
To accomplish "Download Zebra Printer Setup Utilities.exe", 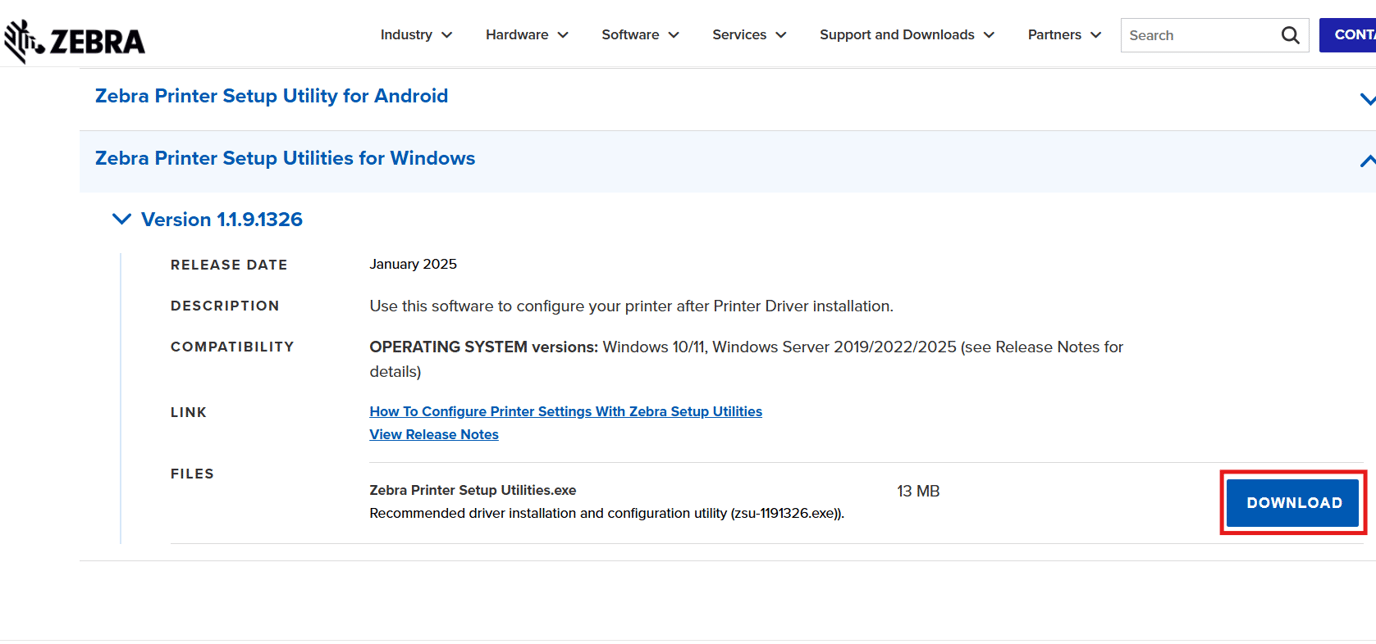I will (1293, 503).
